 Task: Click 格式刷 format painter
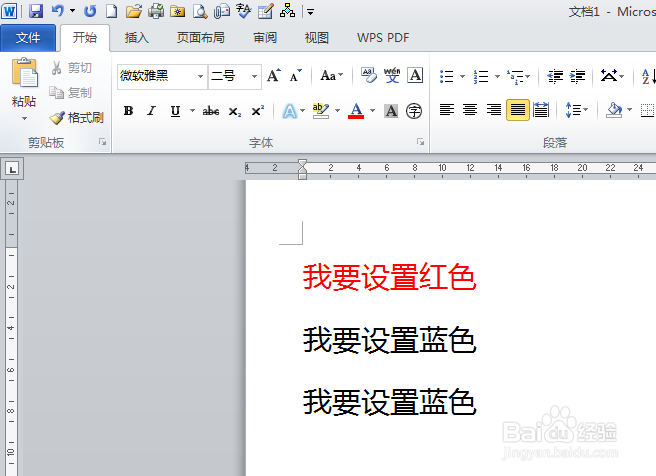point(77,118)
